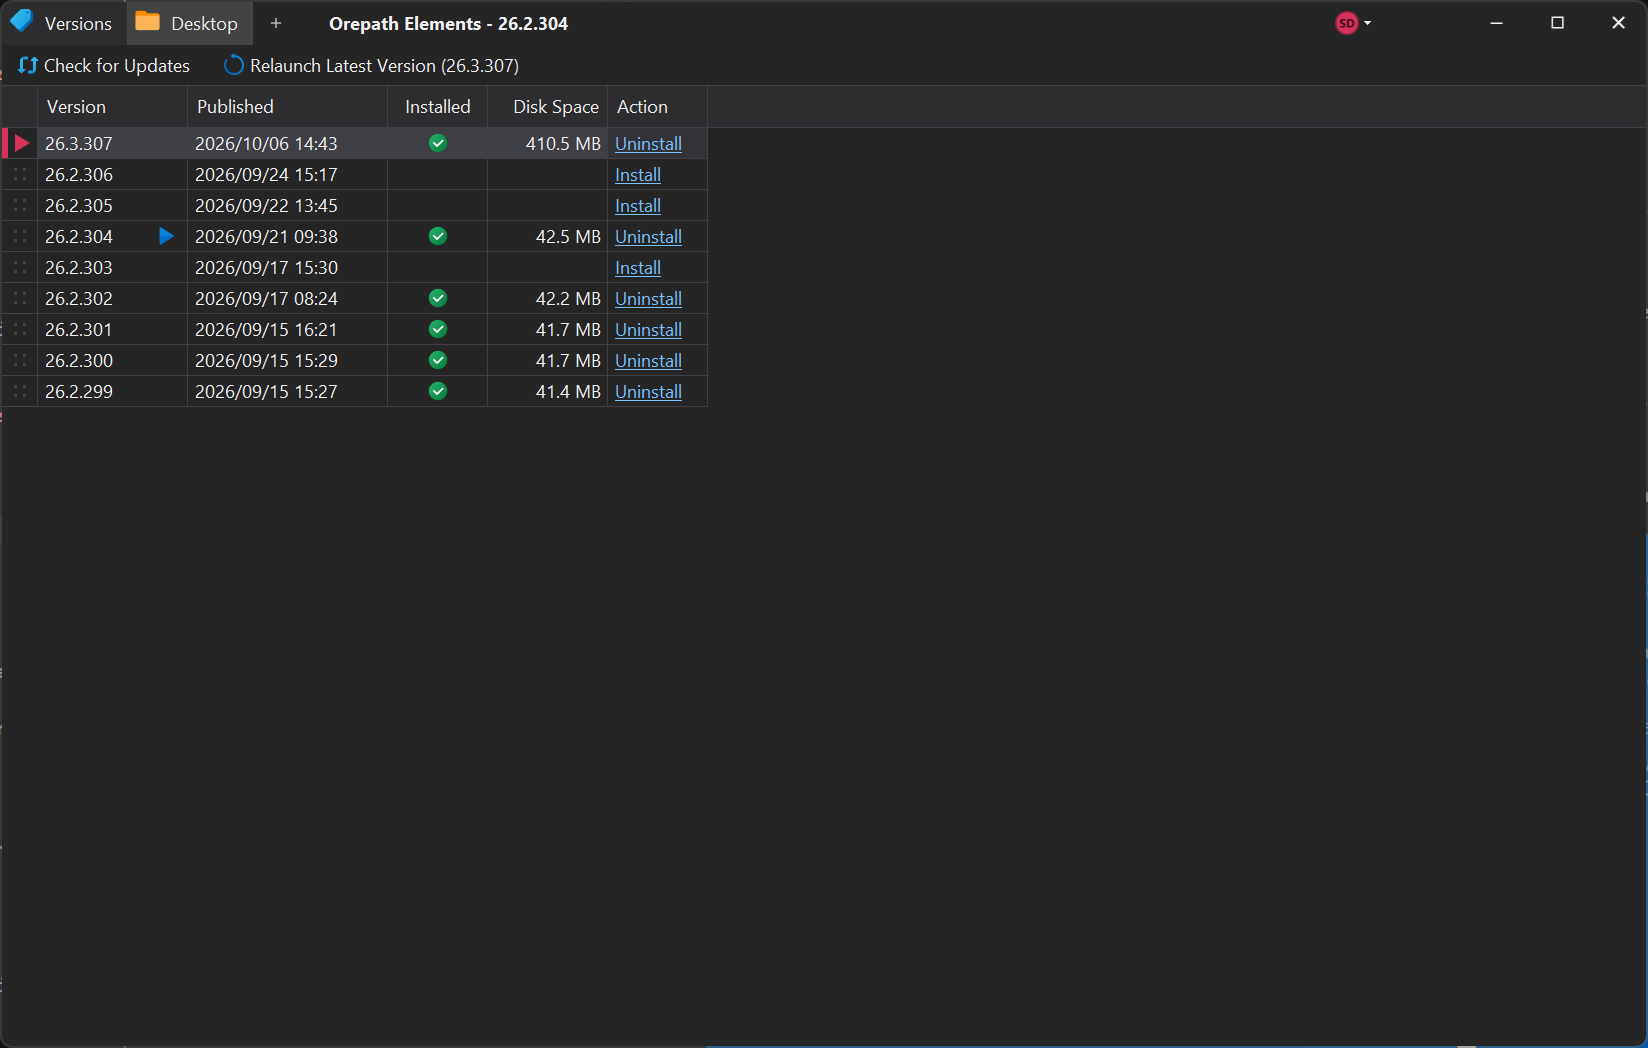Click installed checkmark for 26.2.299

[x=438, y=391]
